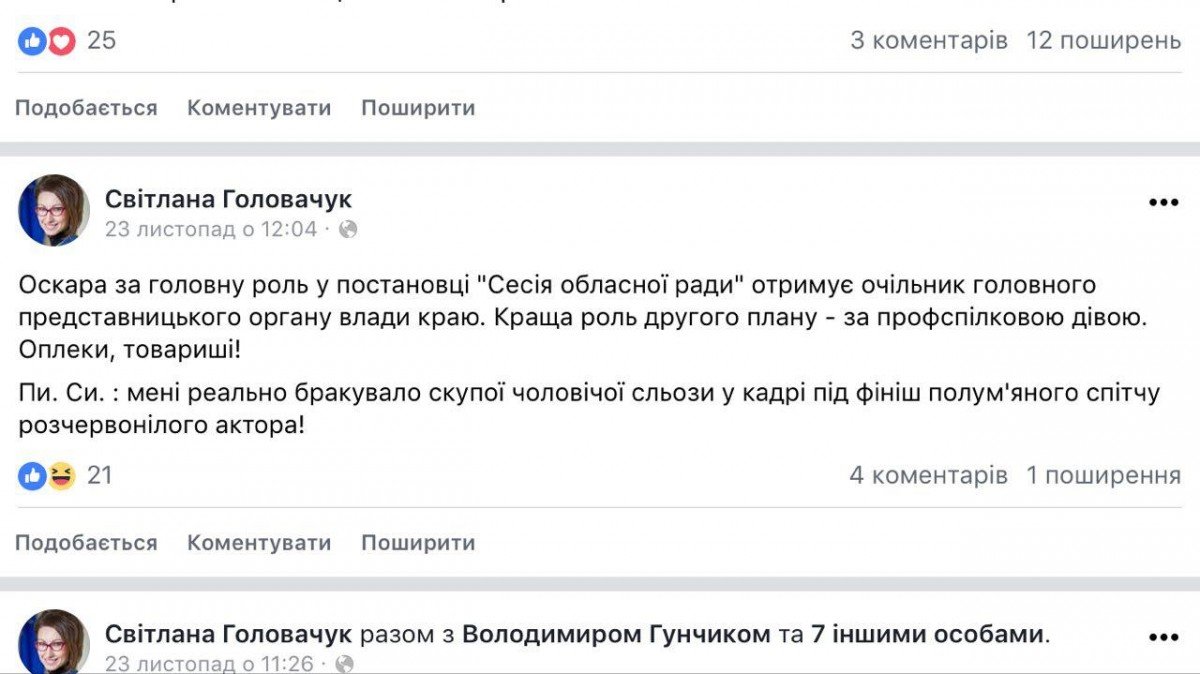
Task: Open the '4 коментарів' comments link
Action: [x=928, y=476]
